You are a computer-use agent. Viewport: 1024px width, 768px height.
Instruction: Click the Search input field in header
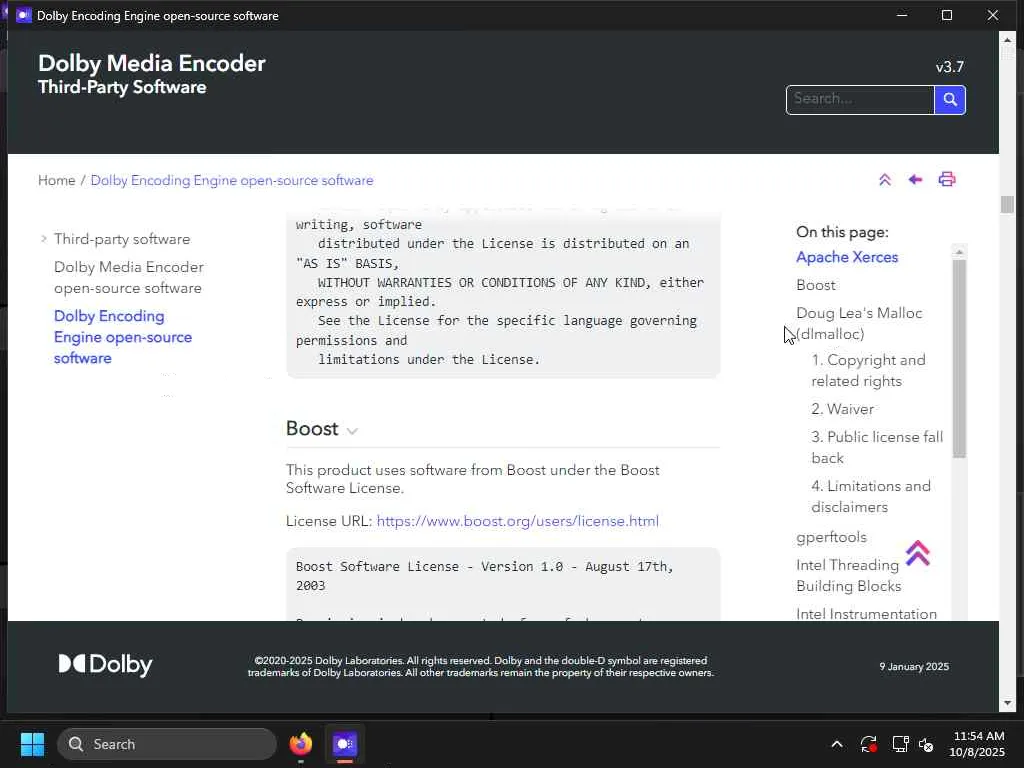[x=860, y=100]
